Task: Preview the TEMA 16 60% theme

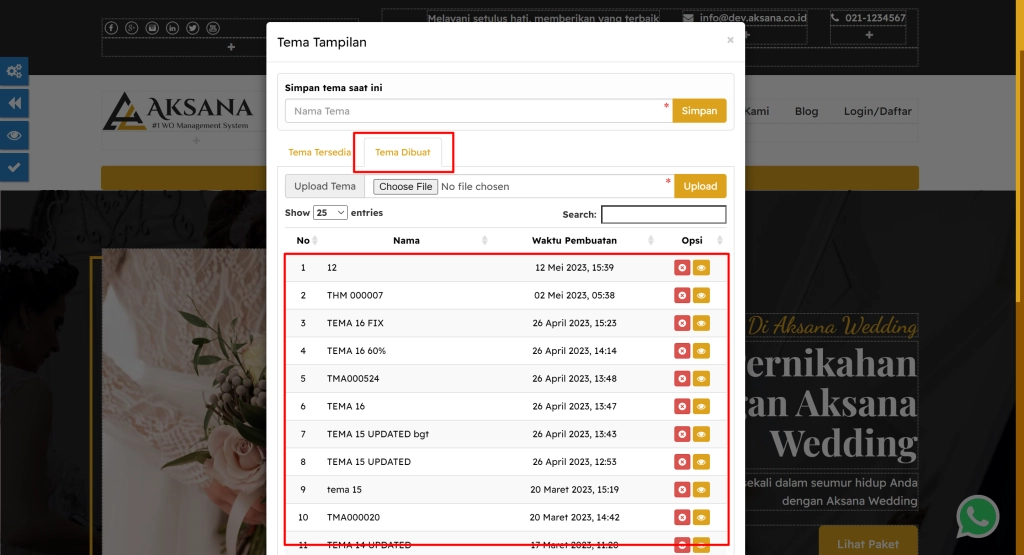Action: pos(701,351)
